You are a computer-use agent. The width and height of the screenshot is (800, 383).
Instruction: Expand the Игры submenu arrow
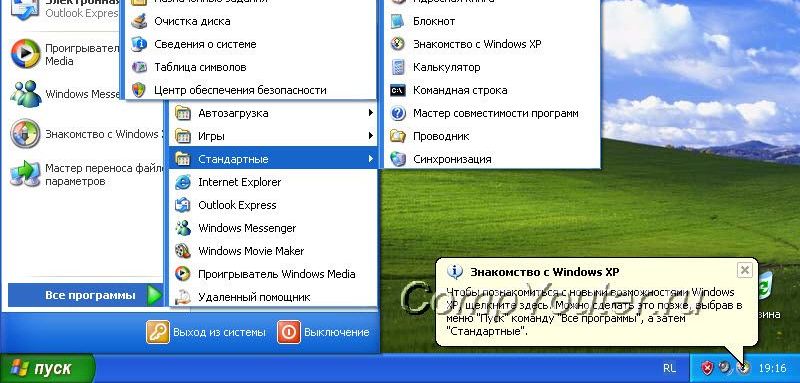(x=371, y=136)
